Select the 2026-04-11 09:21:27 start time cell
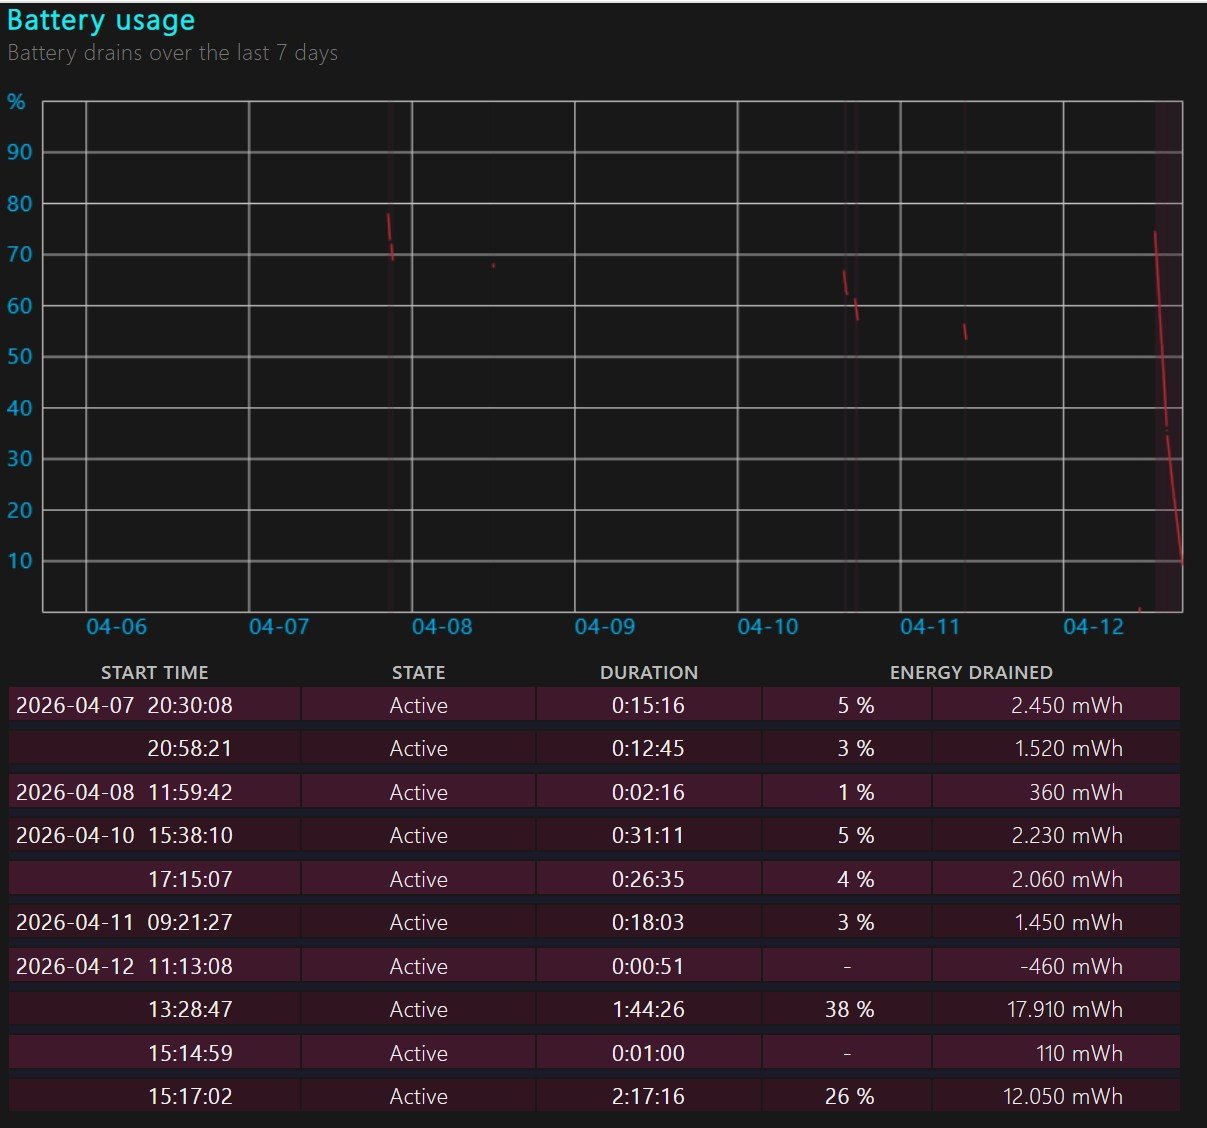 (155, 922)
